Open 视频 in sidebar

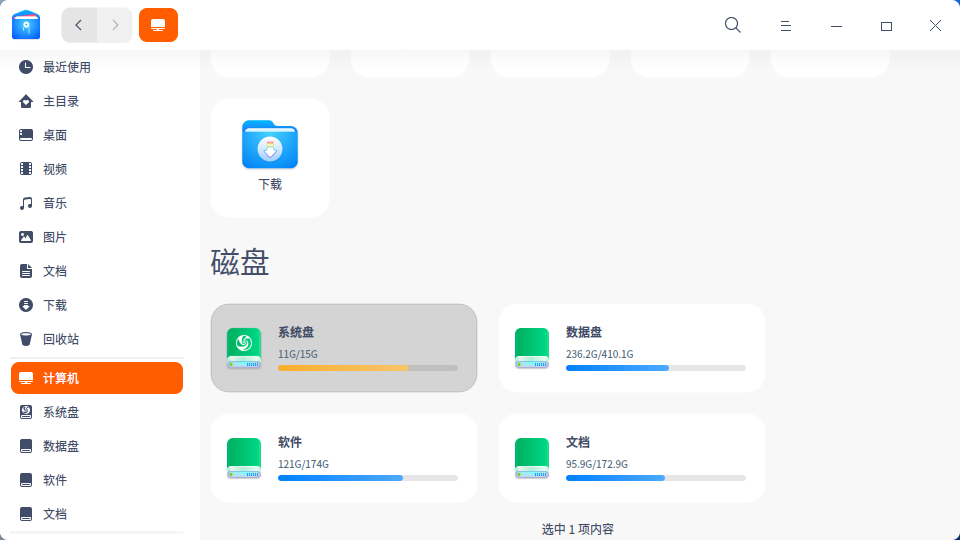point(97,169)
